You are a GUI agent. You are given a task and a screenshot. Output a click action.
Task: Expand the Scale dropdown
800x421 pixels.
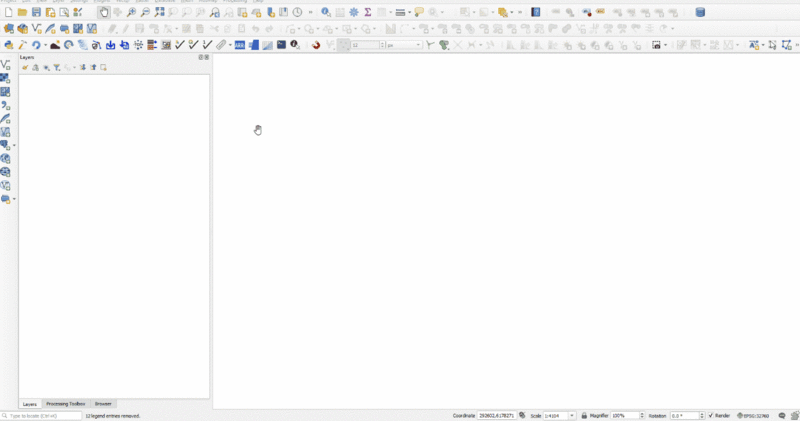coord(572,415)
